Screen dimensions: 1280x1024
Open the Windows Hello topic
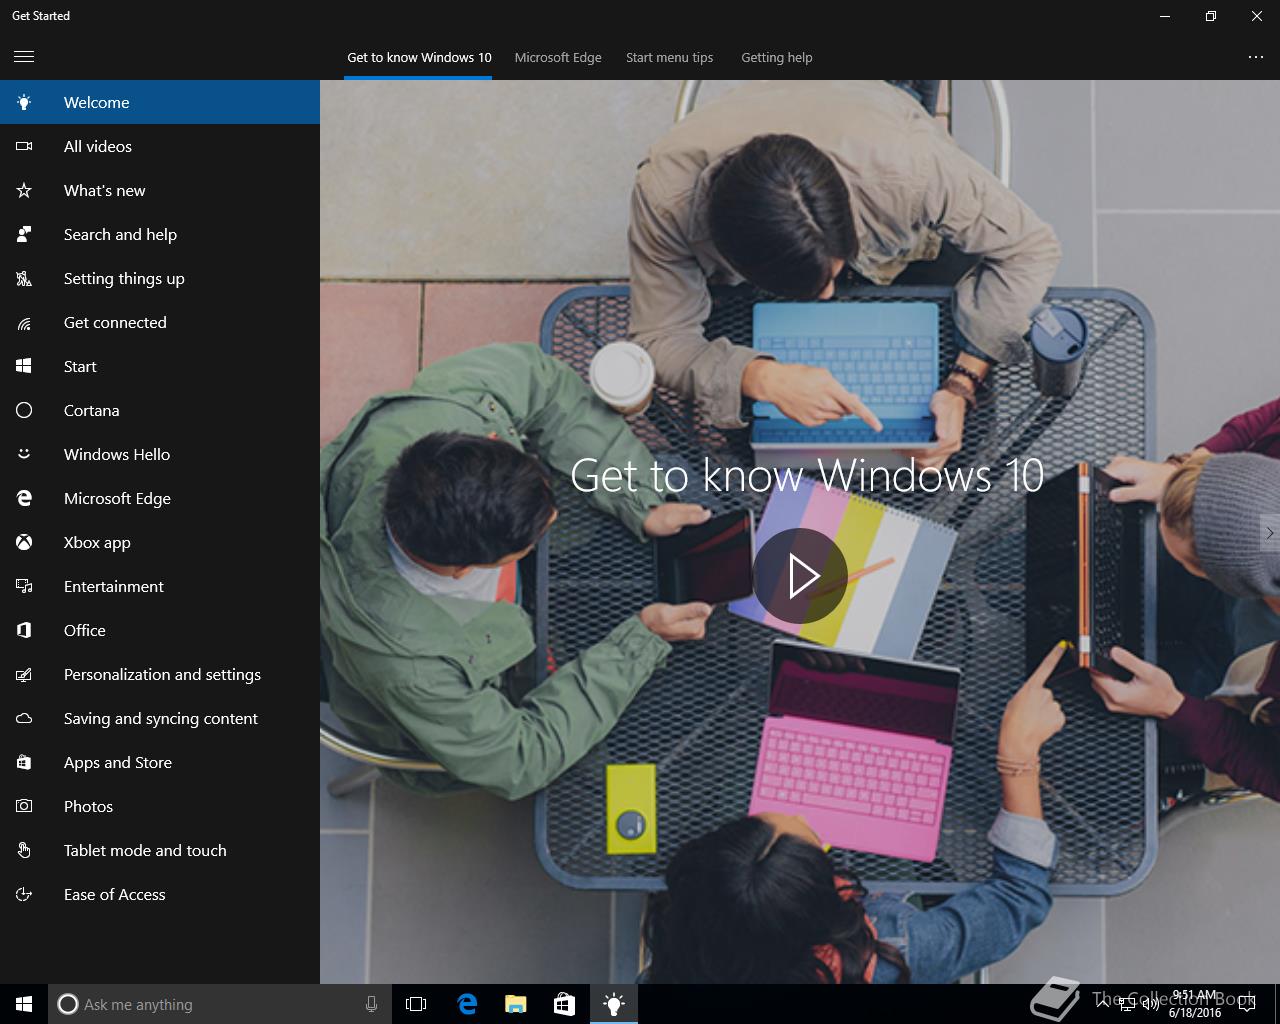[x=160, y=454]
